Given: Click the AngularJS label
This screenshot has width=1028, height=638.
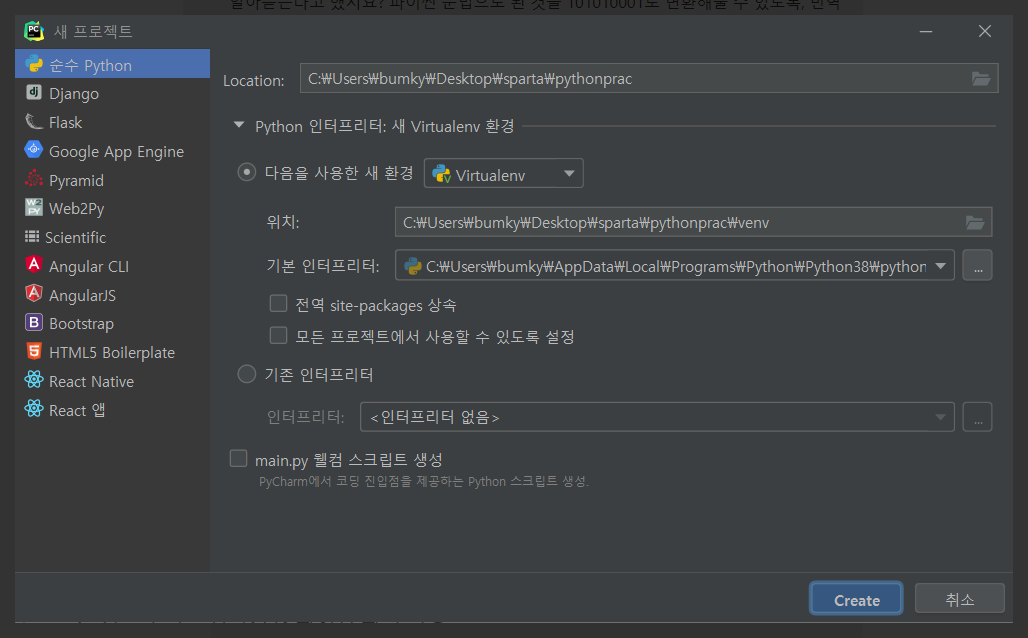Looking at the screenshot, I should (x=83, y=295).
